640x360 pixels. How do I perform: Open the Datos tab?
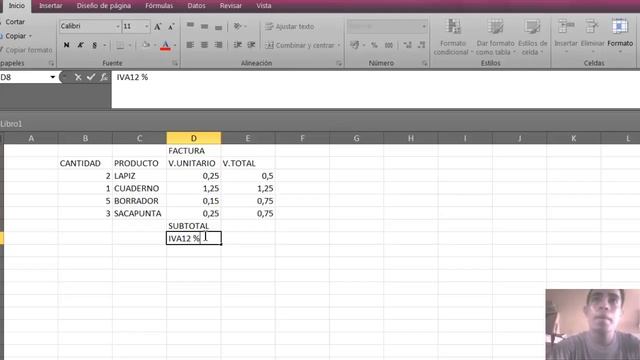(x=196, y=6)
